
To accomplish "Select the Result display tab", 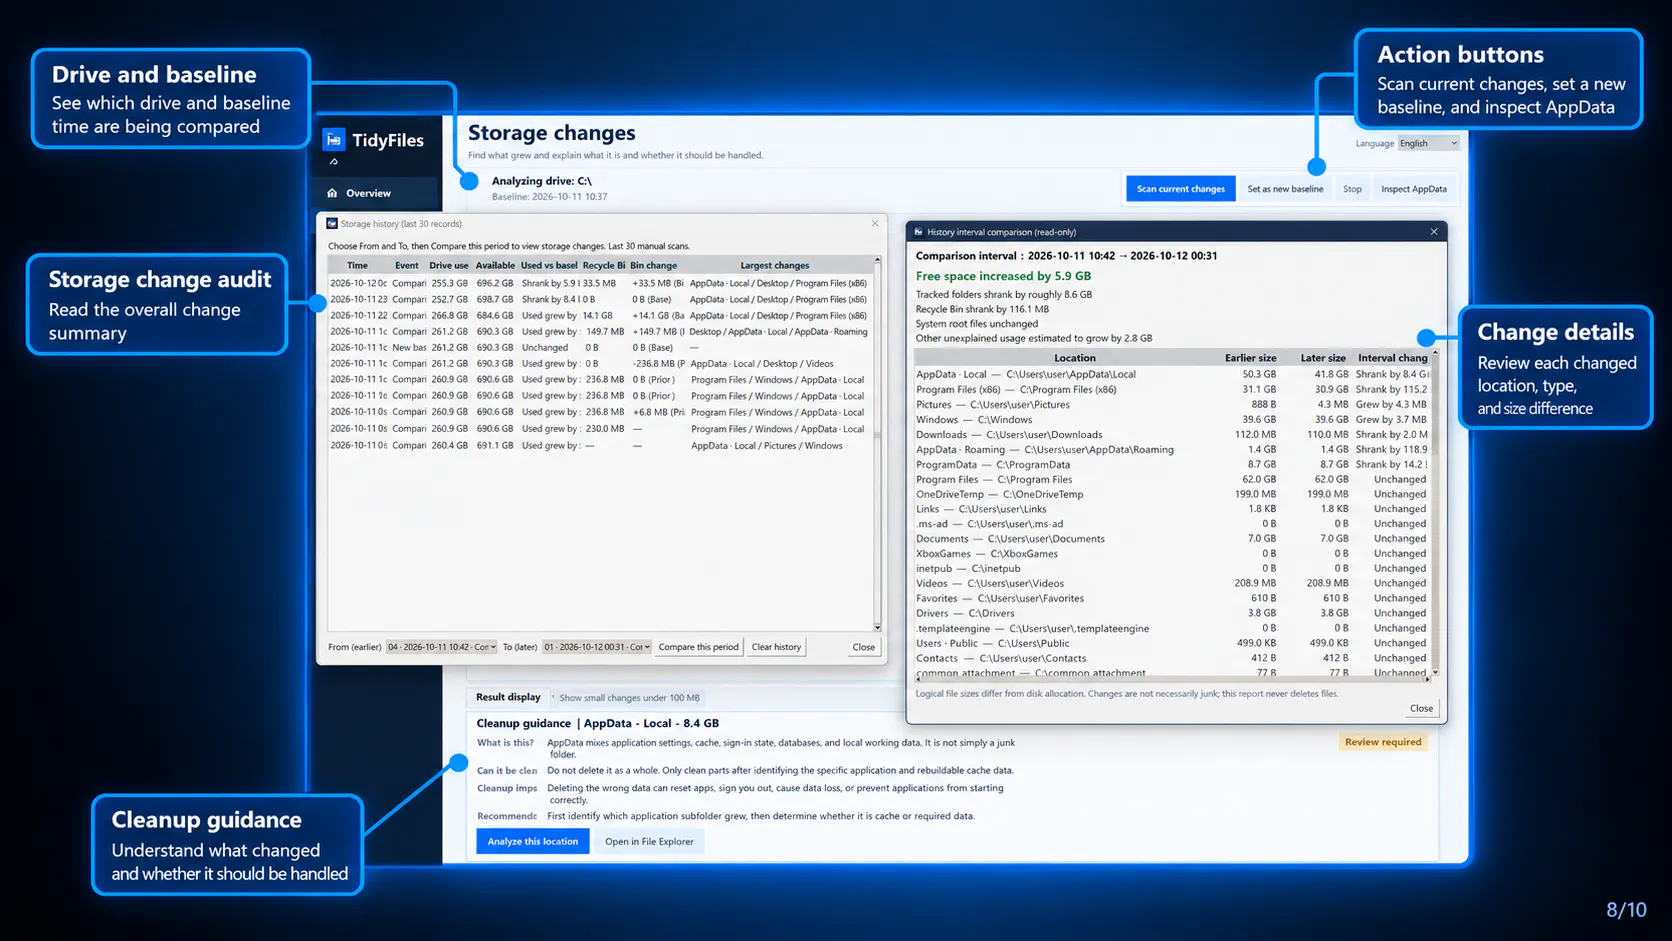I will (x=508, y=697).
